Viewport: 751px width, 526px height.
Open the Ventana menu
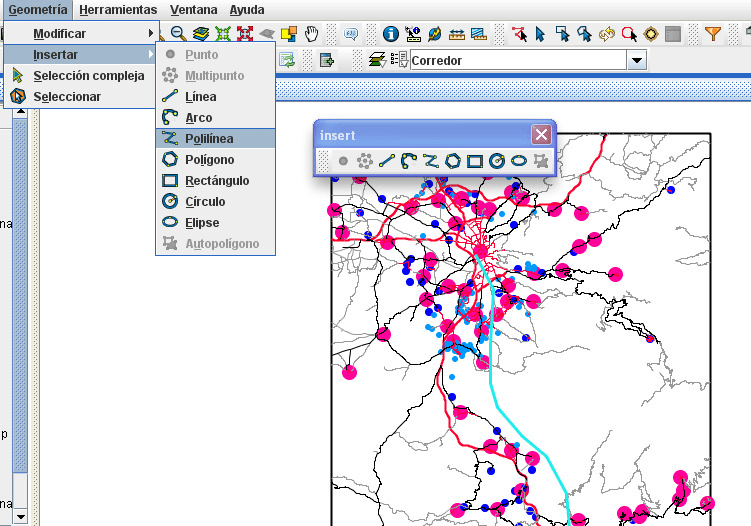pos(193,9)
